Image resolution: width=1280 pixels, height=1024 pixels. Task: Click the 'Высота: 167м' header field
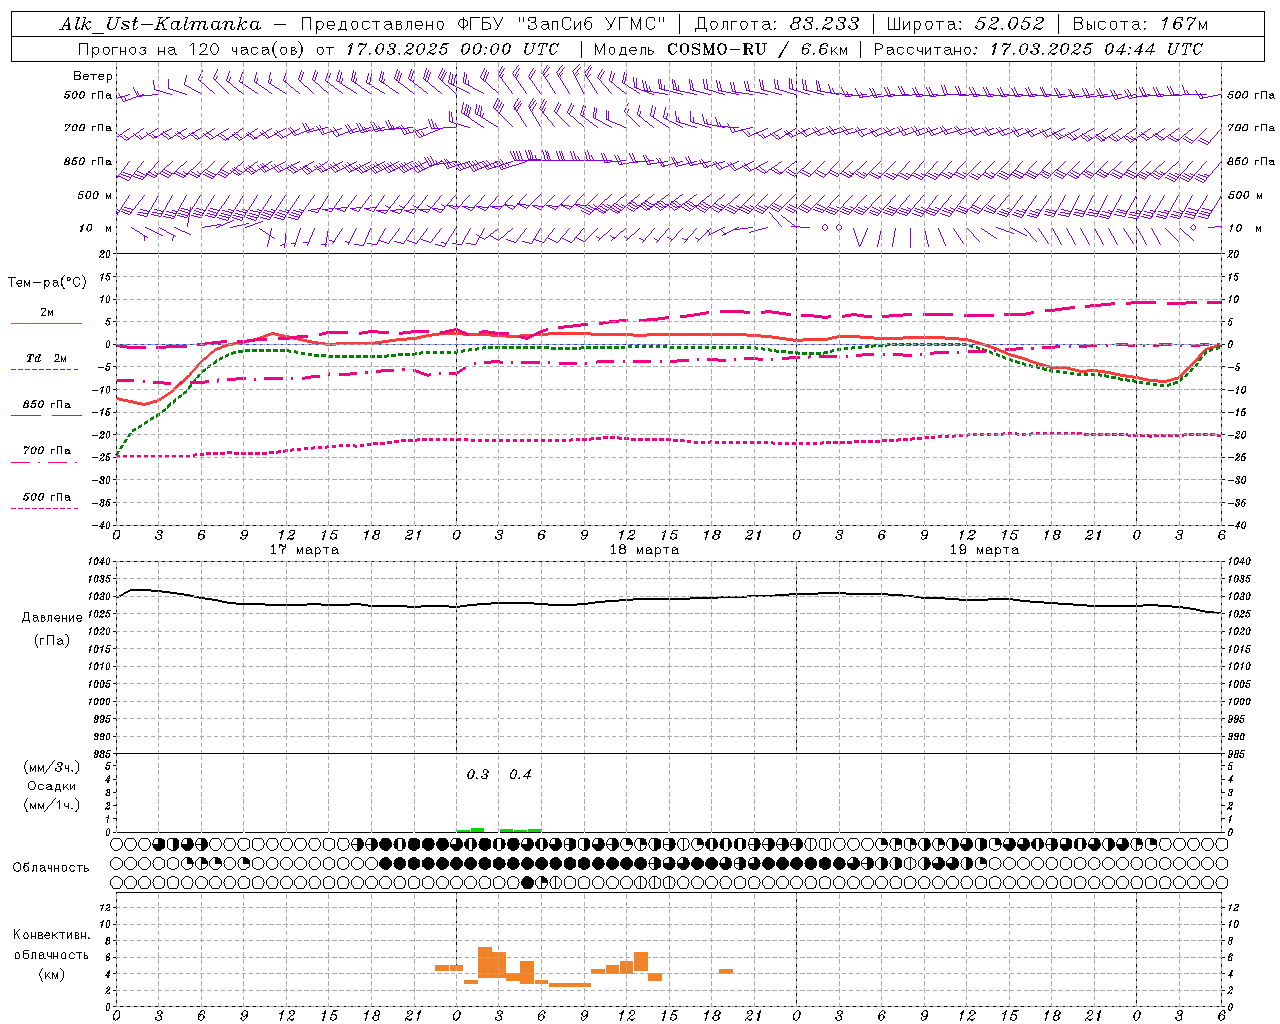pyautogui.click(x=1140, y=24)
